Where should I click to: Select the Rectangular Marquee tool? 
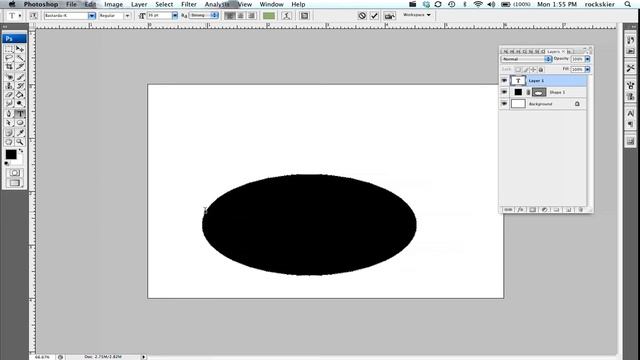9,49
